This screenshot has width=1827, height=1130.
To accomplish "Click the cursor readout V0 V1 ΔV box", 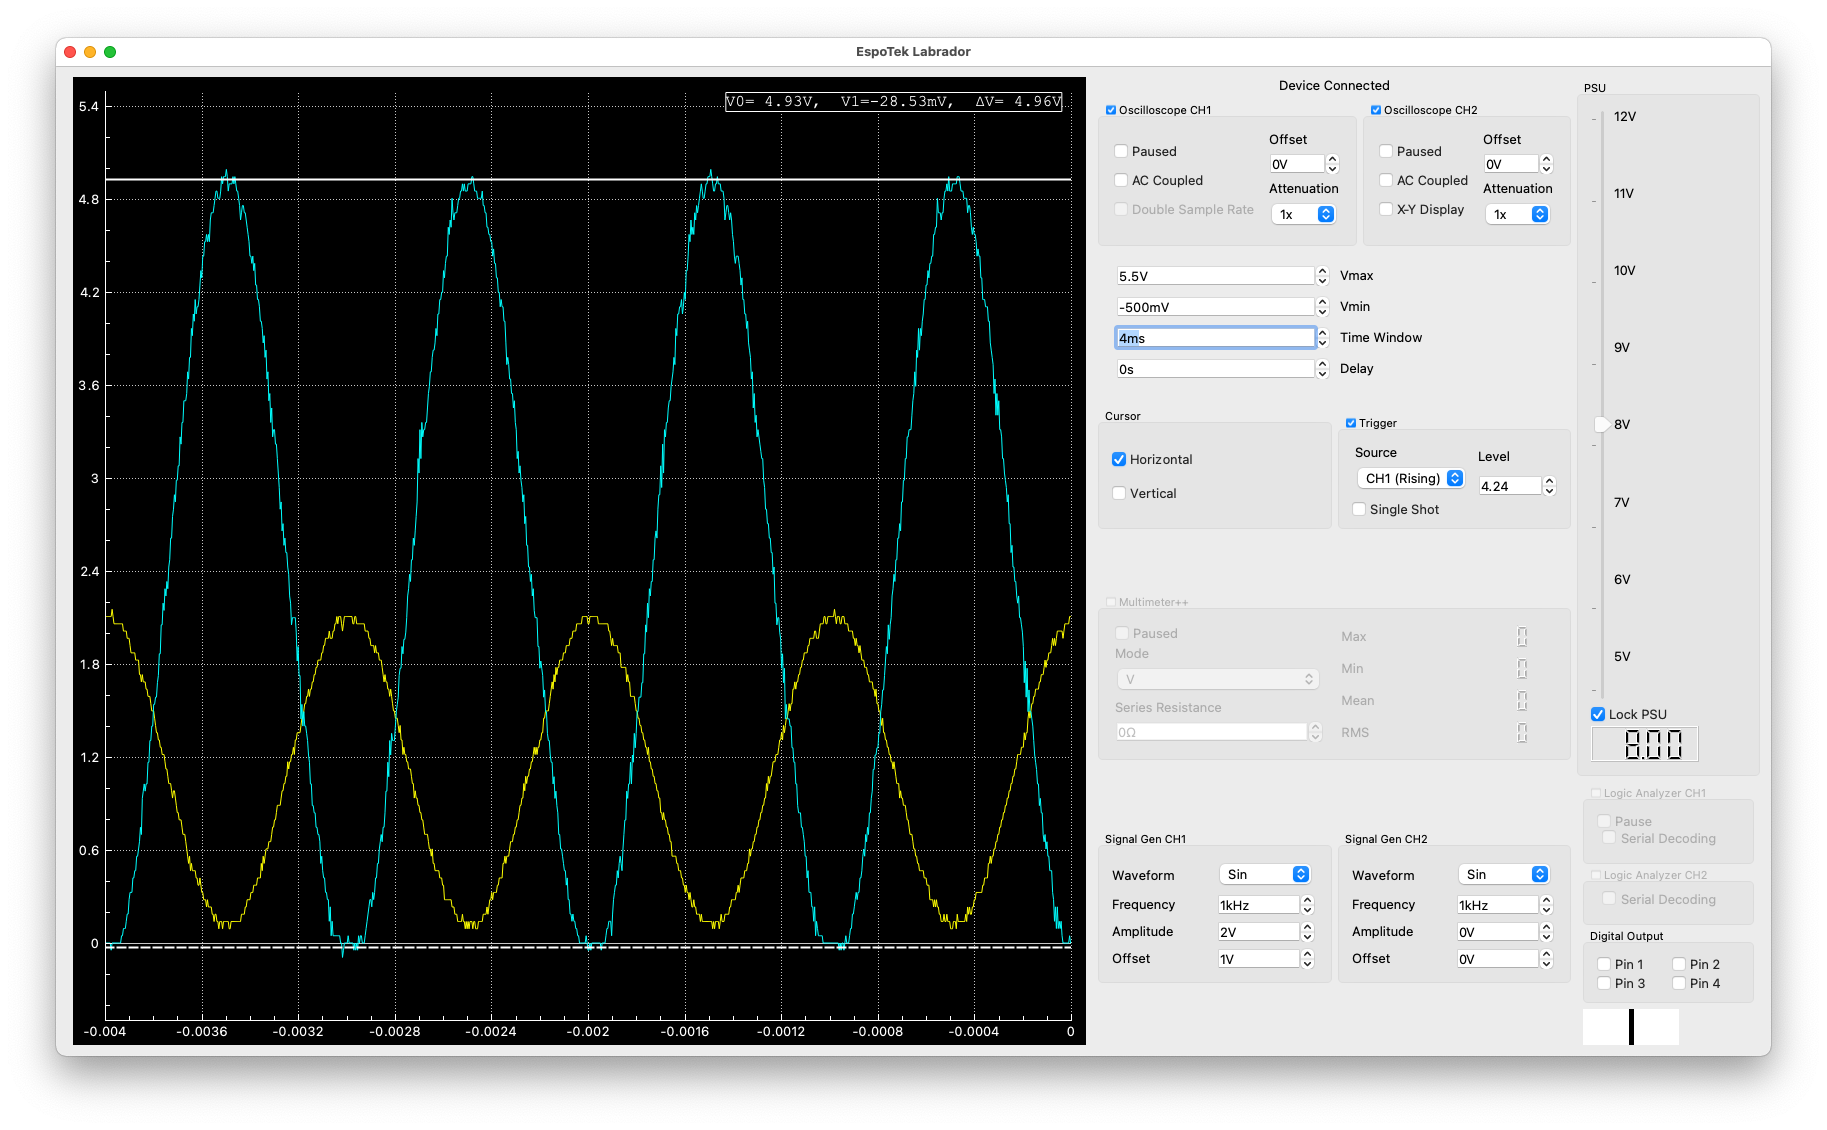I will point(894,101).
